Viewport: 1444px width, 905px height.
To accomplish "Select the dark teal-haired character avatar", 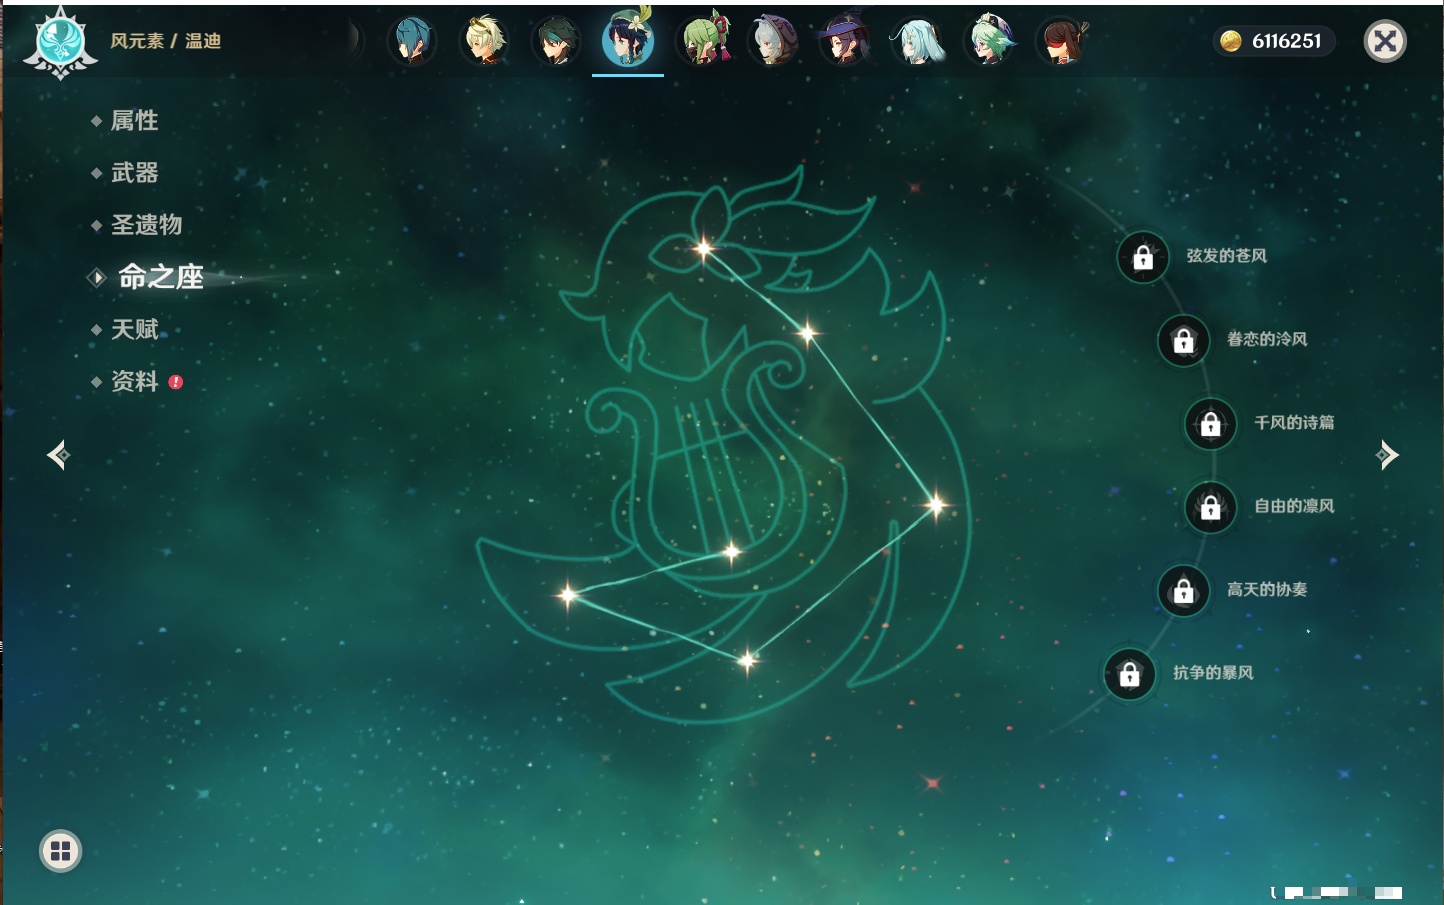I will pos(556,41).
